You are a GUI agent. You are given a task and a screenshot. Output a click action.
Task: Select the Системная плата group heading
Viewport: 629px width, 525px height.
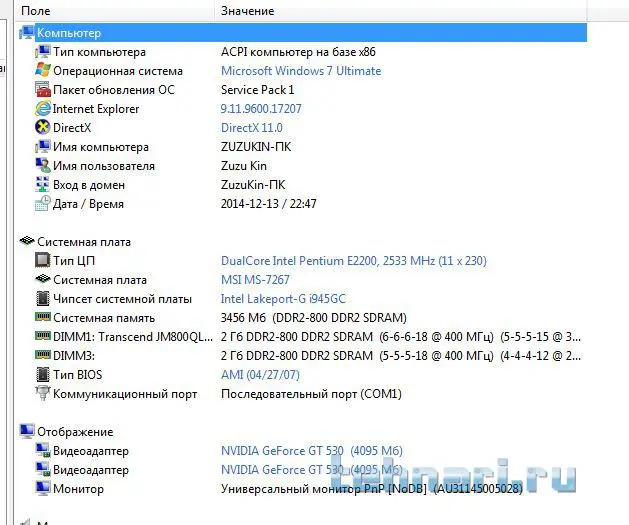(84, 242)
